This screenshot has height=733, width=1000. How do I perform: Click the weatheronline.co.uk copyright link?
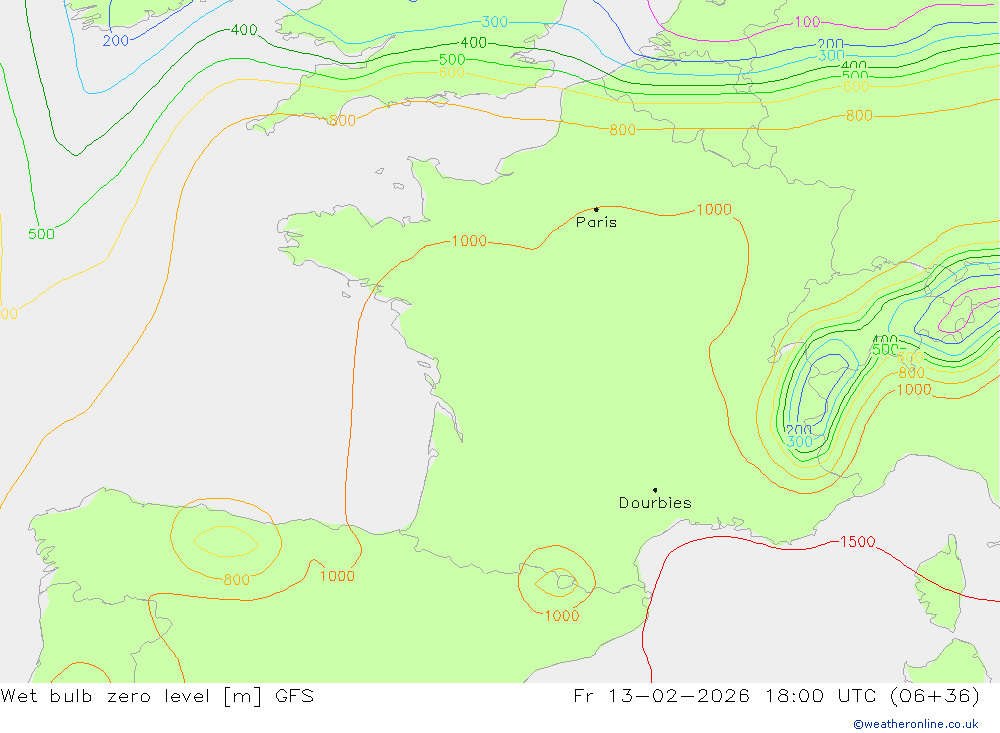pos(916,724)
